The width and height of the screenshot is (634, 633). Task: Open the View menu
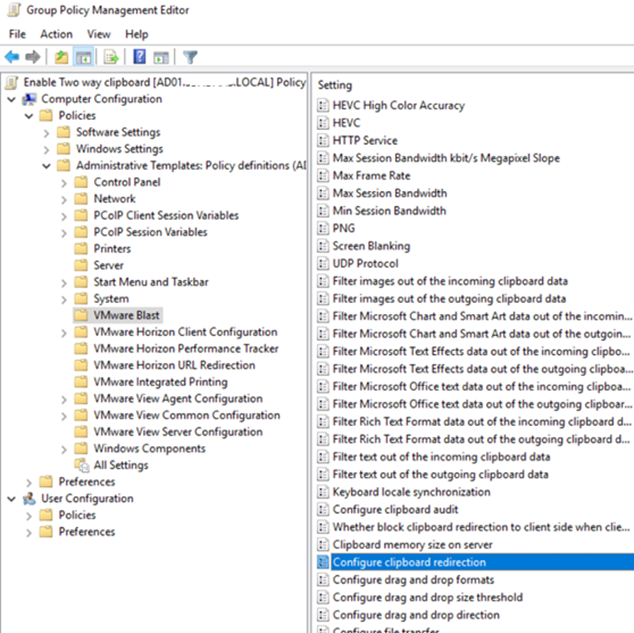(98, 34)
